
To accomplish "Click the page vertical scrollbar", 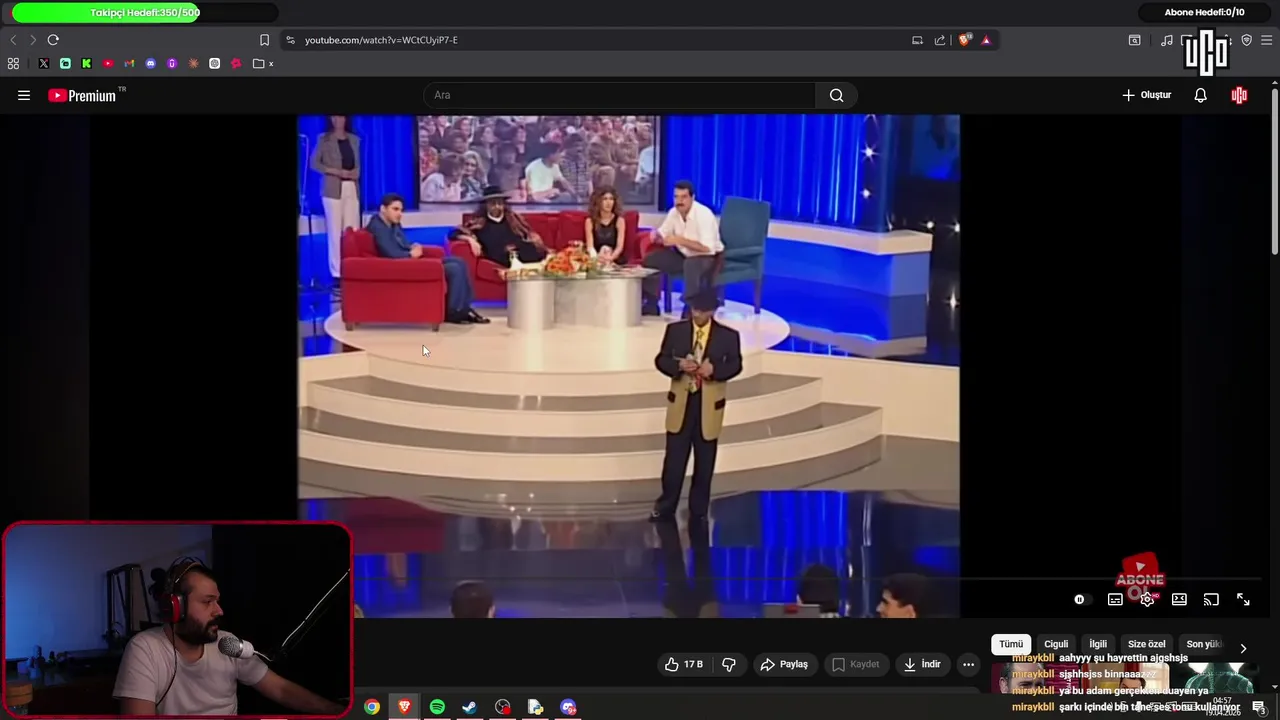I will click(1274, 170).
